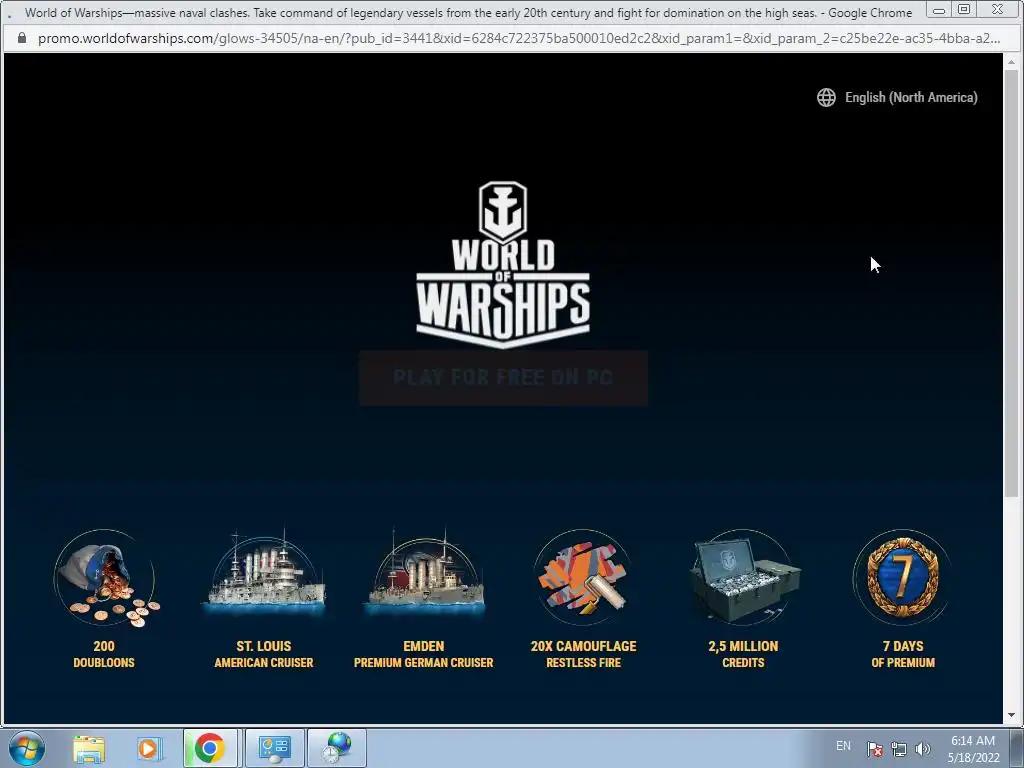Image resolution: width=1024 pixels, height=768 pixels.
Task: Click the EN language indicator in tray
Action: (x=843, y=746)
